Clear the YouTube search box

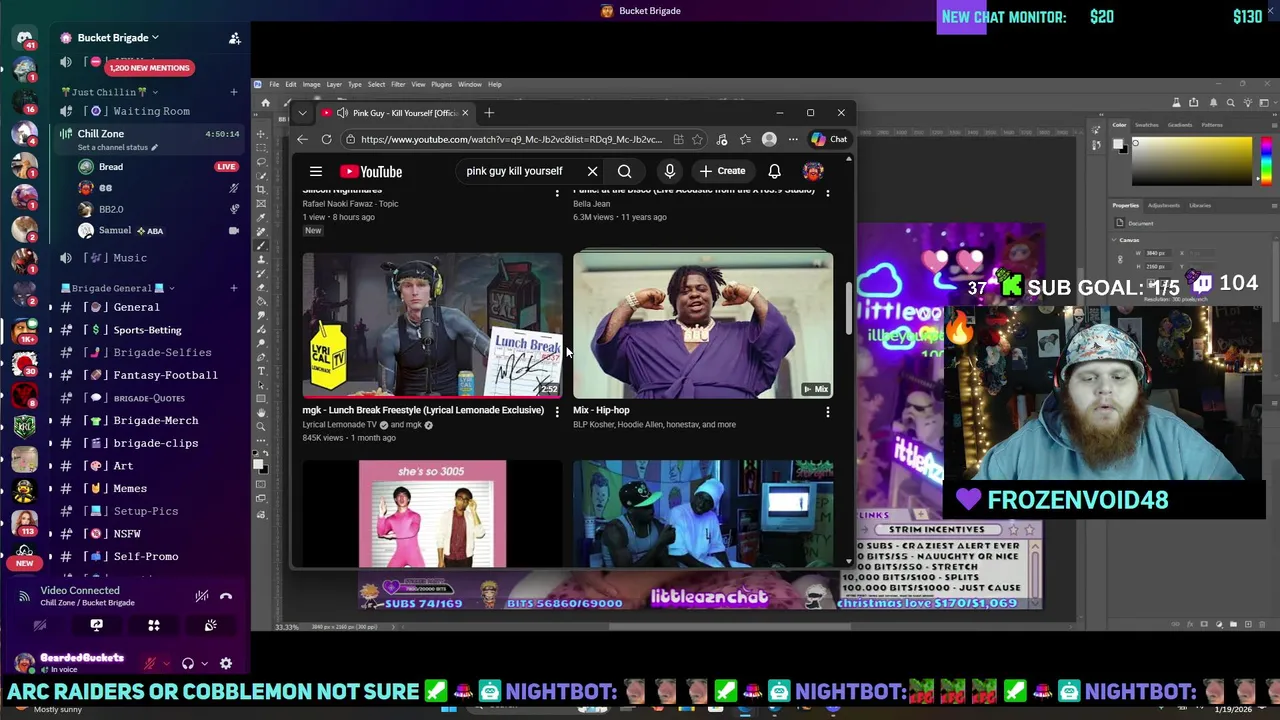pos(592,171)
